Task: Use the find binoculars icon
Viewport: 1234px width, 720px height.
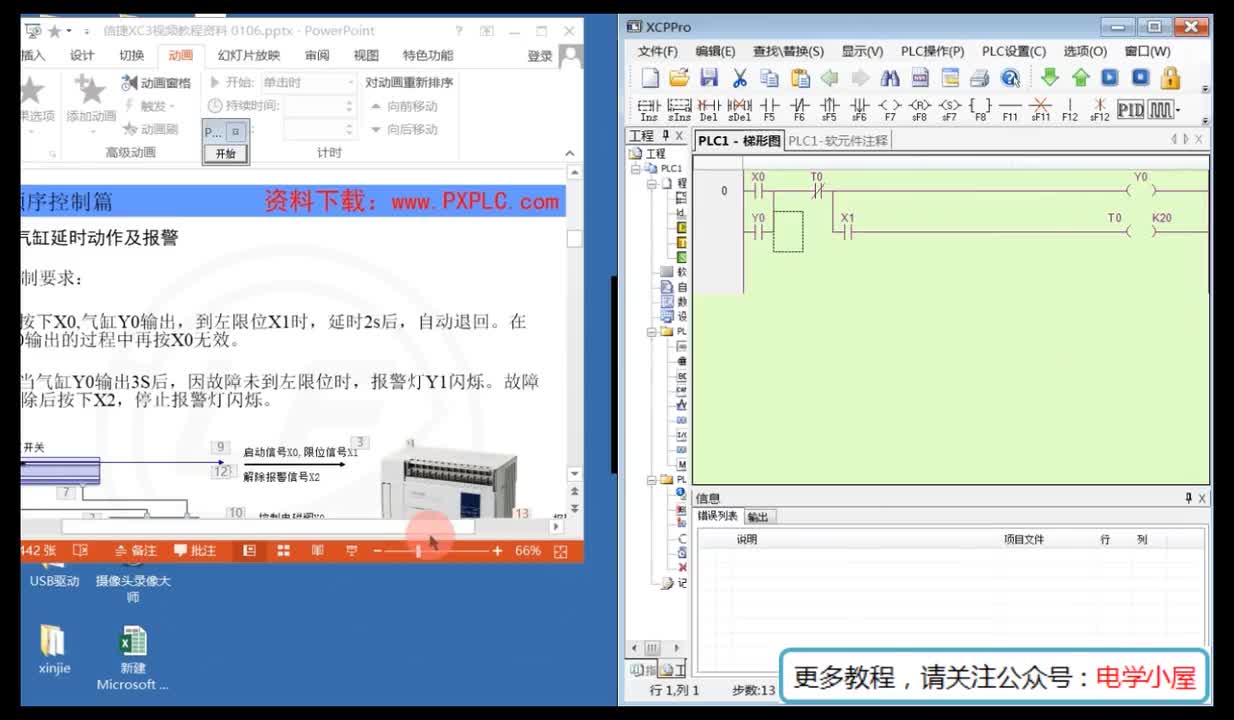Action: [890, 78]
